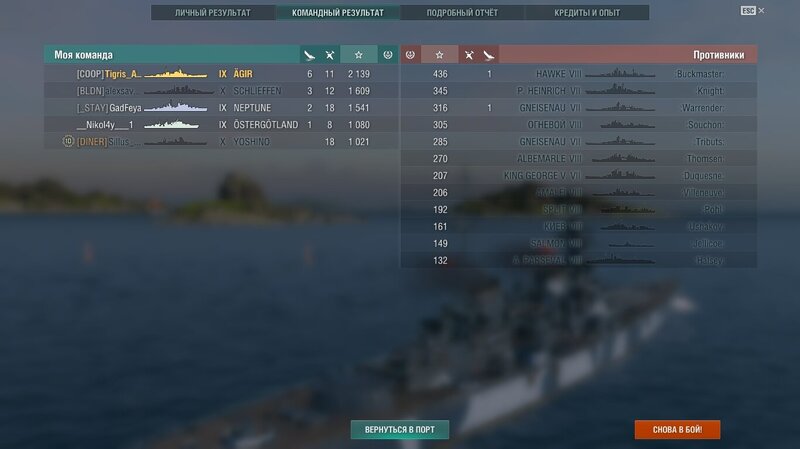This screenshot has width=800, height=449.
Task: Click the rank badge next to [DINER] player
Action: coord(68,141)
